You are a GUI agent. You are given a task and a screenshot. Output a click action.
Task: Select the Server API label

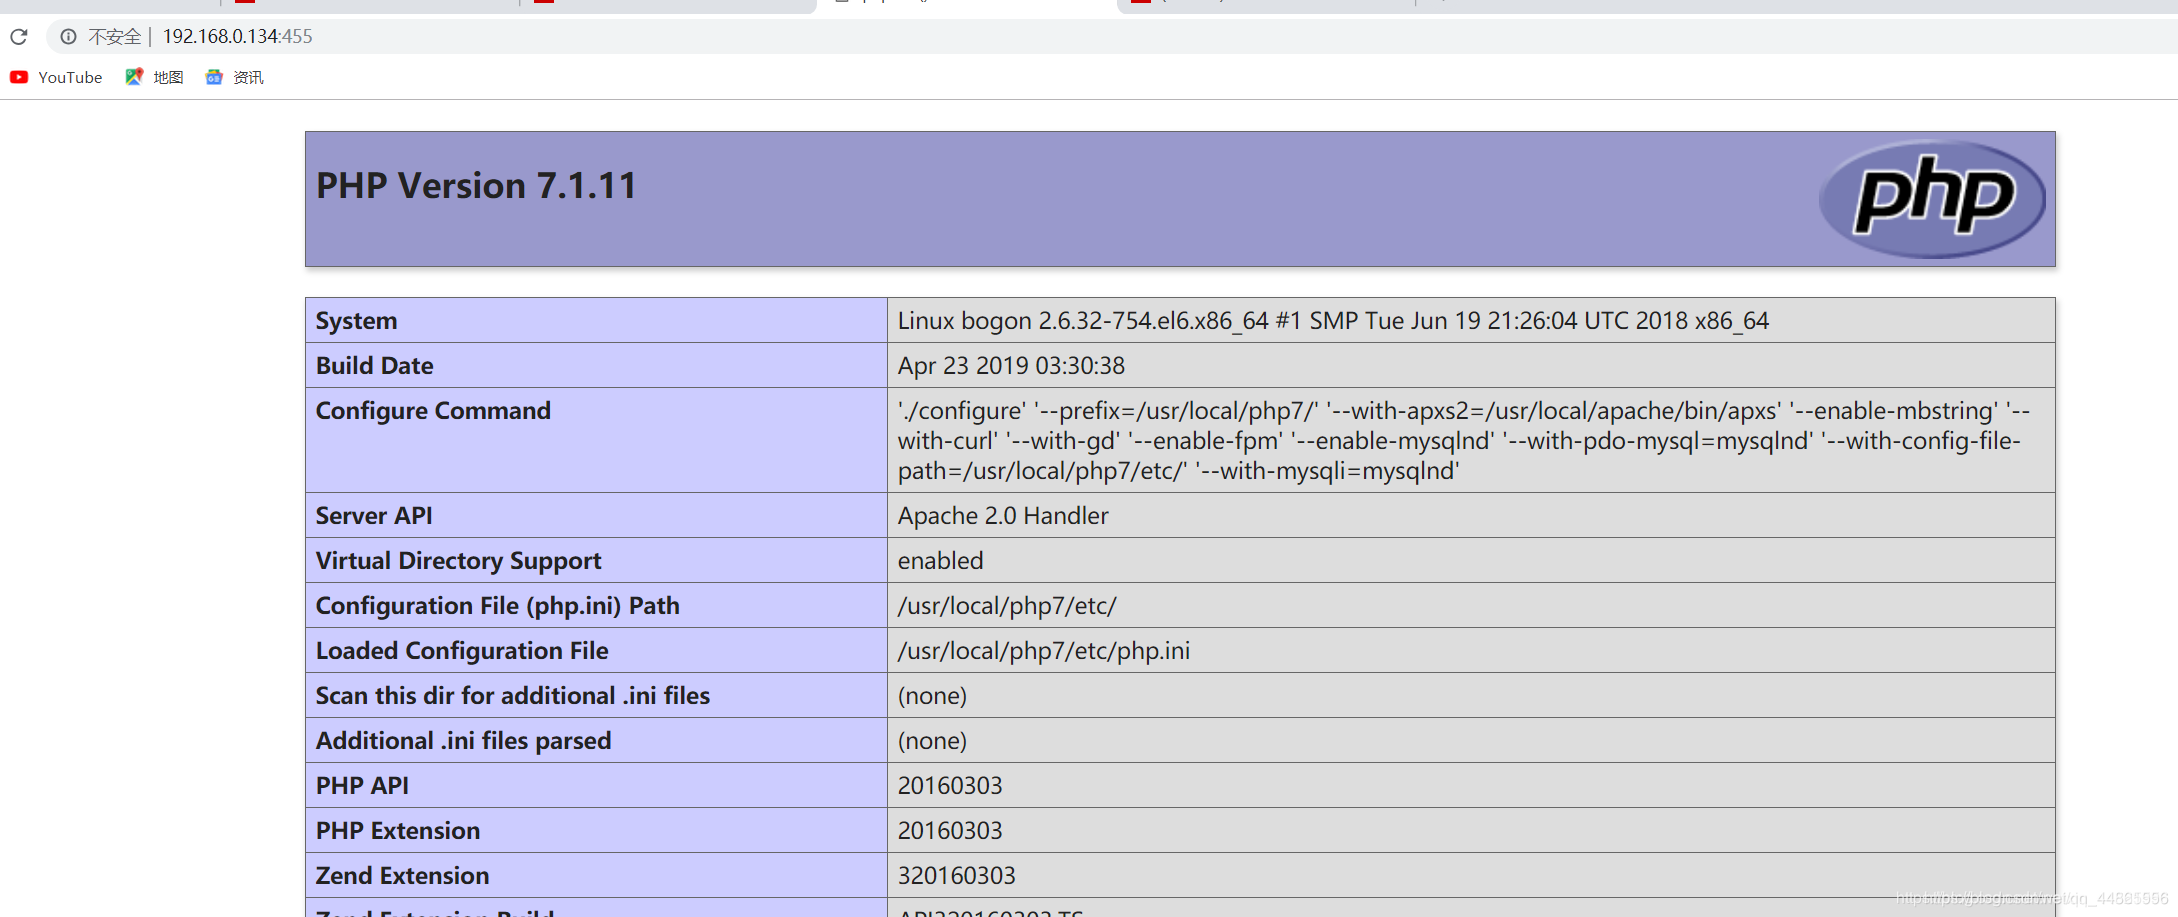374,516
